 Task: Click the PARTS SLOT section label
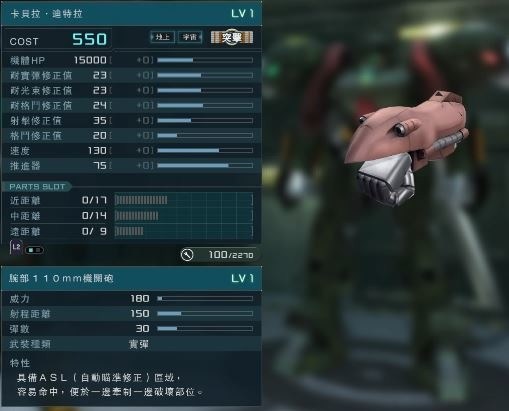pyautogui.click(x=37, y=187)
